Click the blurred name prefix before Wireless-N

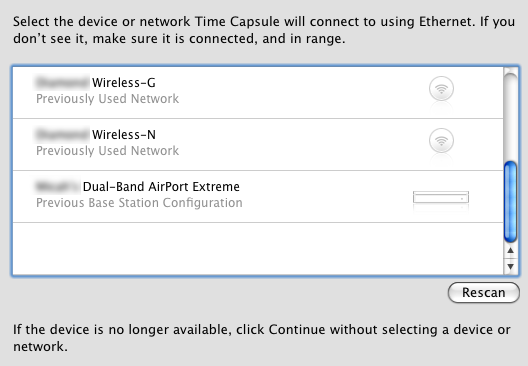(62, 135)
